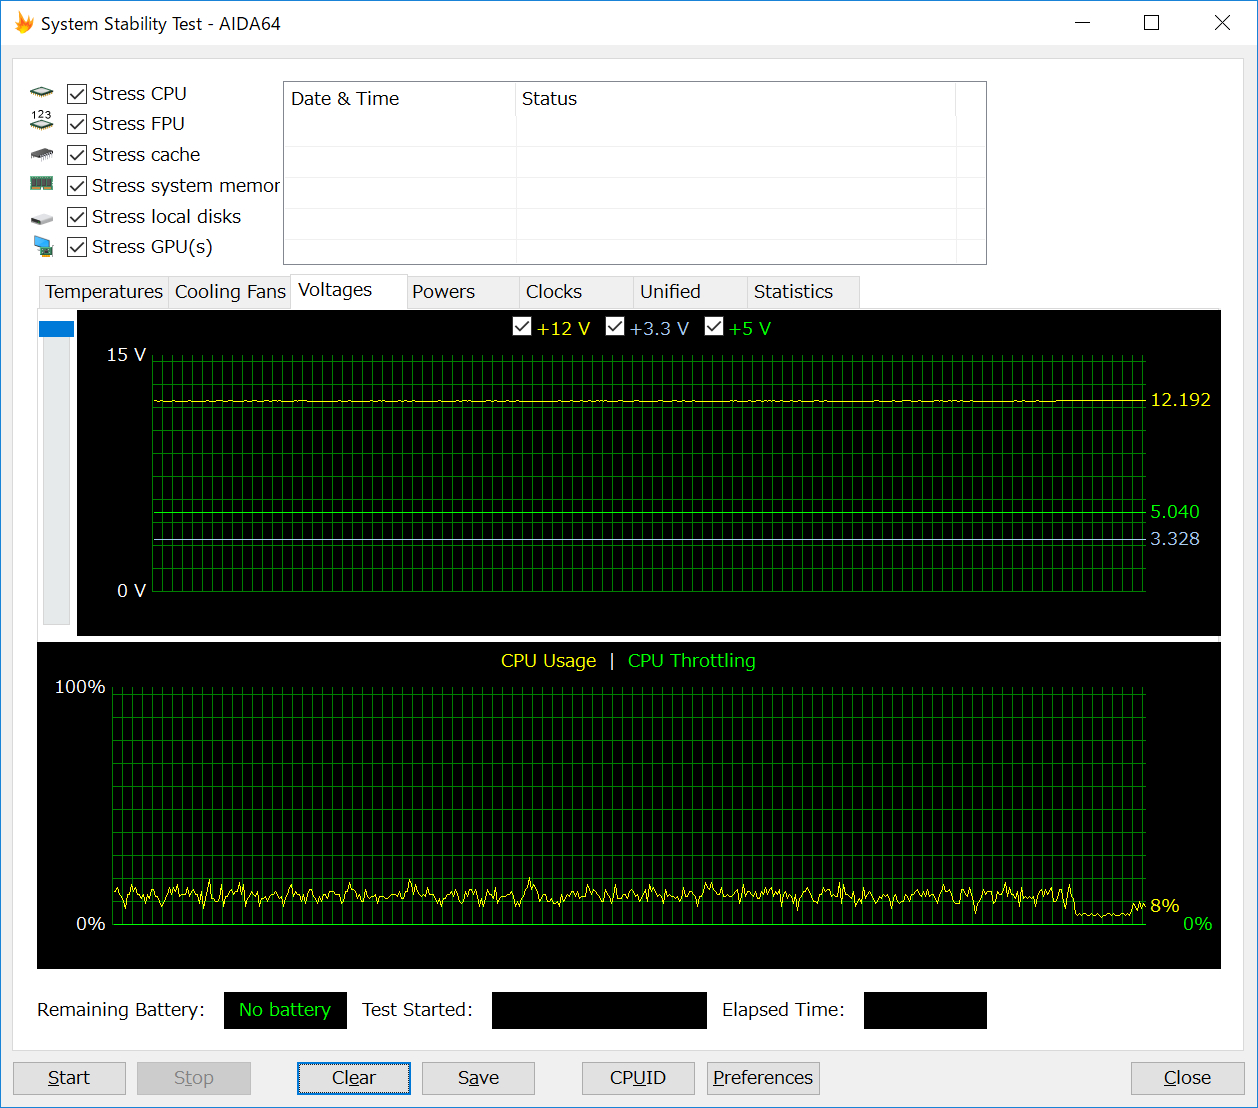This screenshot has width=1258, height=1108.
Task: Click the local disk drive icon
Action: [x=41, y=218]
